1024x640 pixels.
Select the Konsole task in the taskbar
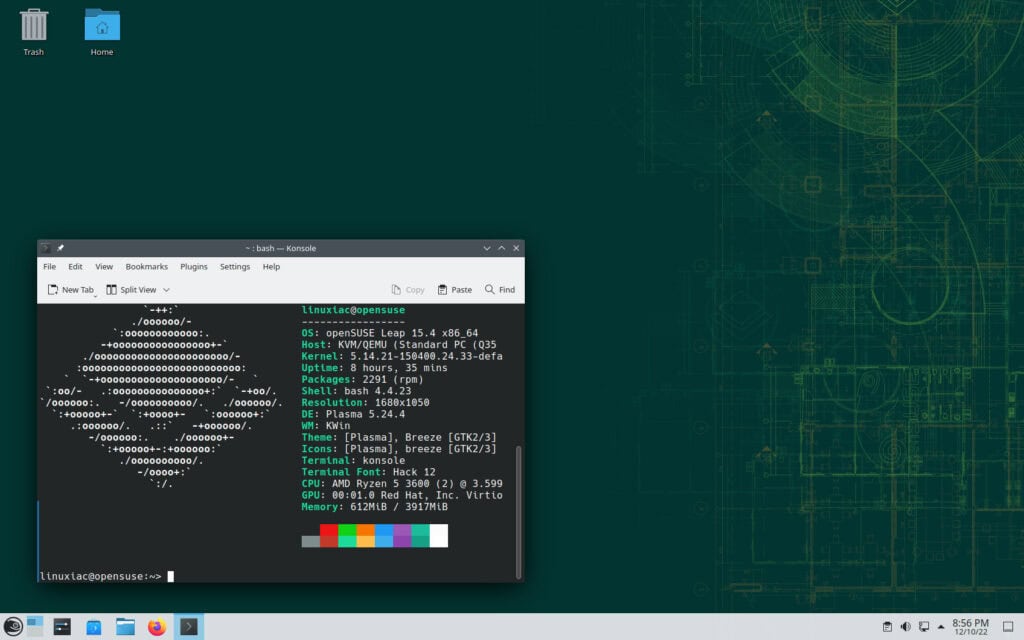pyautogui.click(x=189, y=627)
